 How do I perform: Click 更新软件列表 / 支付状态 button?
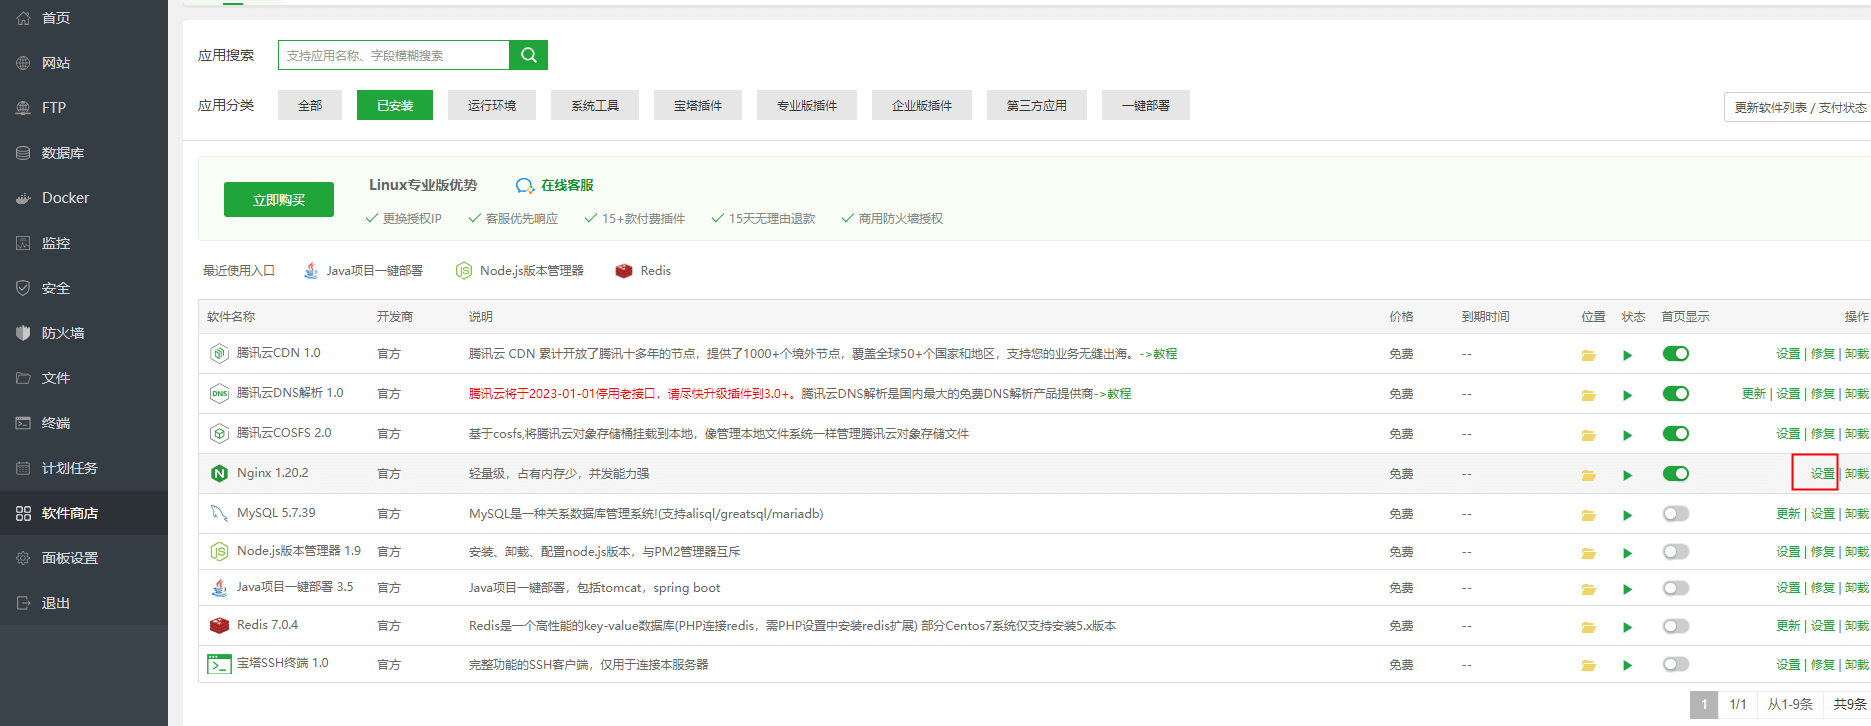point(1799,107)
